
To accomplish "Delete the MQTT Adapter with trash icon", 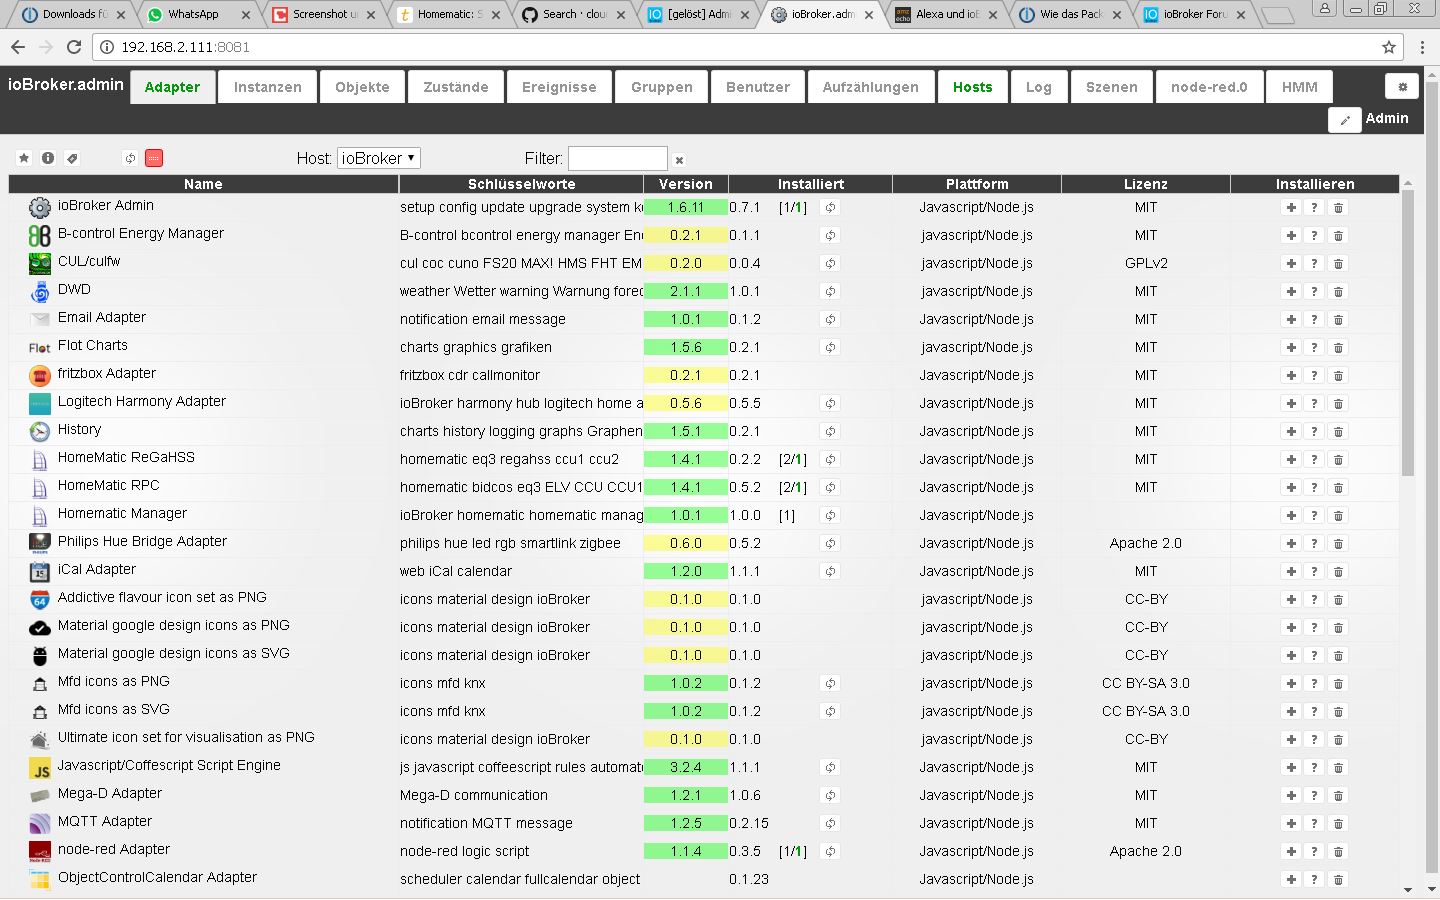I will click(x=1338, y=824).
